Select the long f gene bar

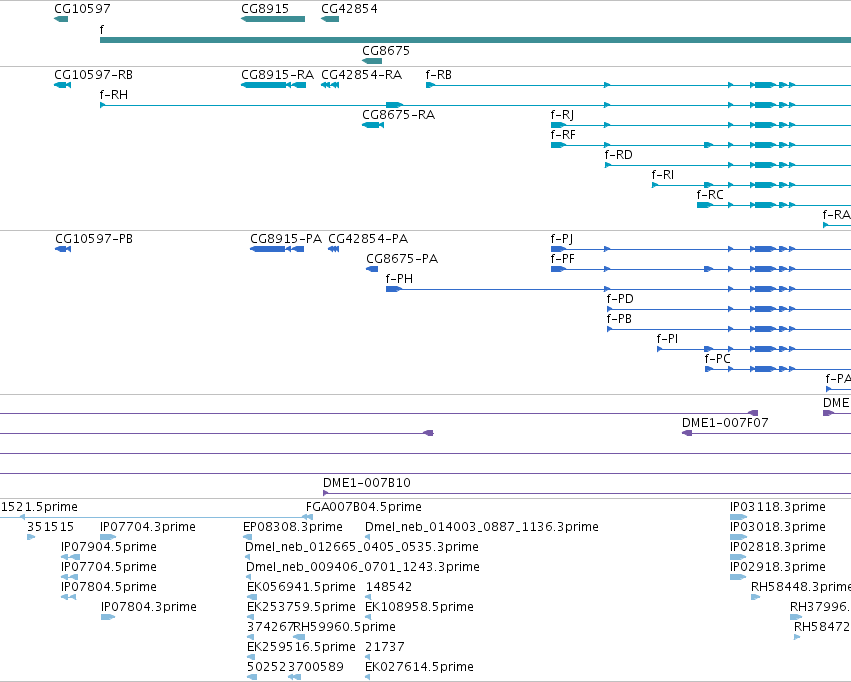pyautogui.click(x=475, y=40)
